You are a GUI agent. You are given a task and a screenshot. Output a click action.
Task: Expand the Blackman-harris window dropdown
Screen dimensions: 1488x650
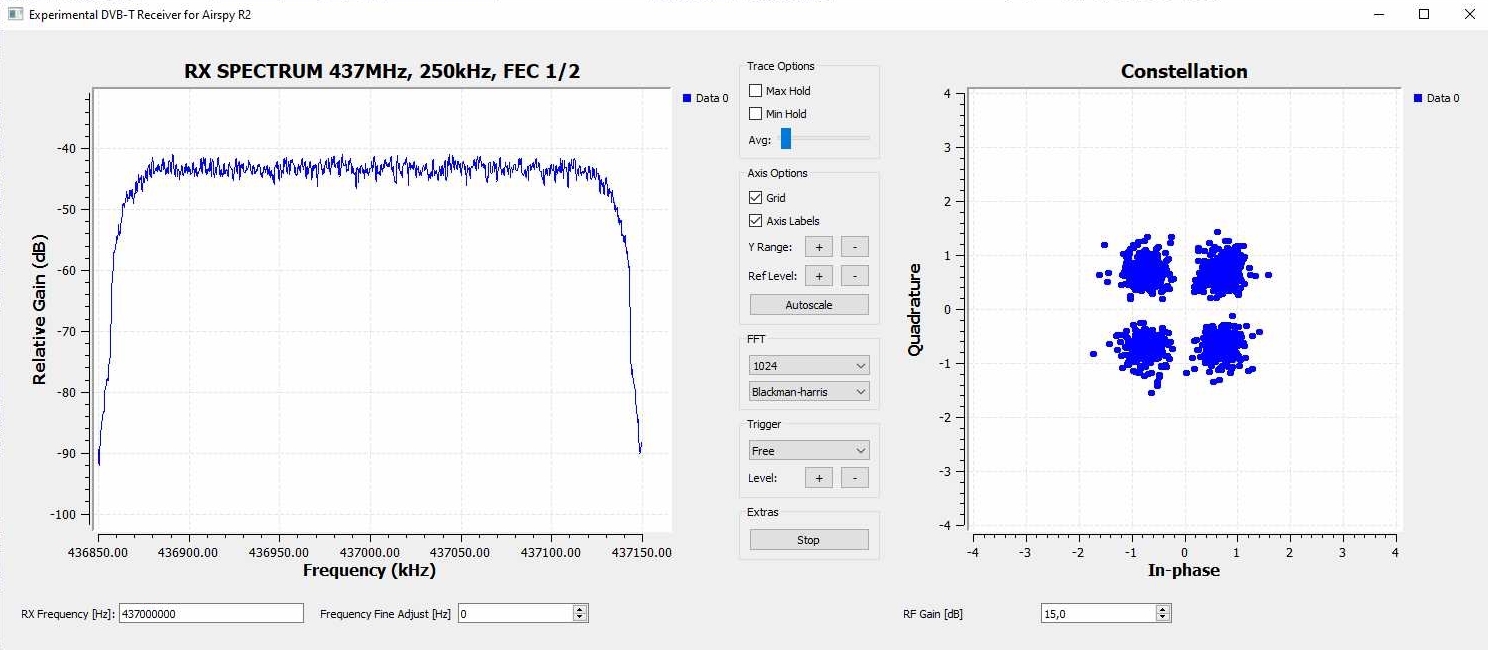pyautogui.click(x=809, y=392)
